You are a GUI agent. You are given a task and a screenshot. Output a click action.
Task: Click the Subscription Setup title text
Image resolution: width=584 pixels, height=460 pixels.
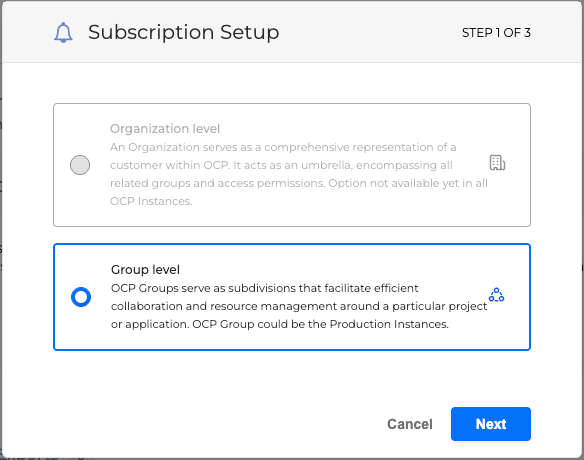click(x=184, y=32)
